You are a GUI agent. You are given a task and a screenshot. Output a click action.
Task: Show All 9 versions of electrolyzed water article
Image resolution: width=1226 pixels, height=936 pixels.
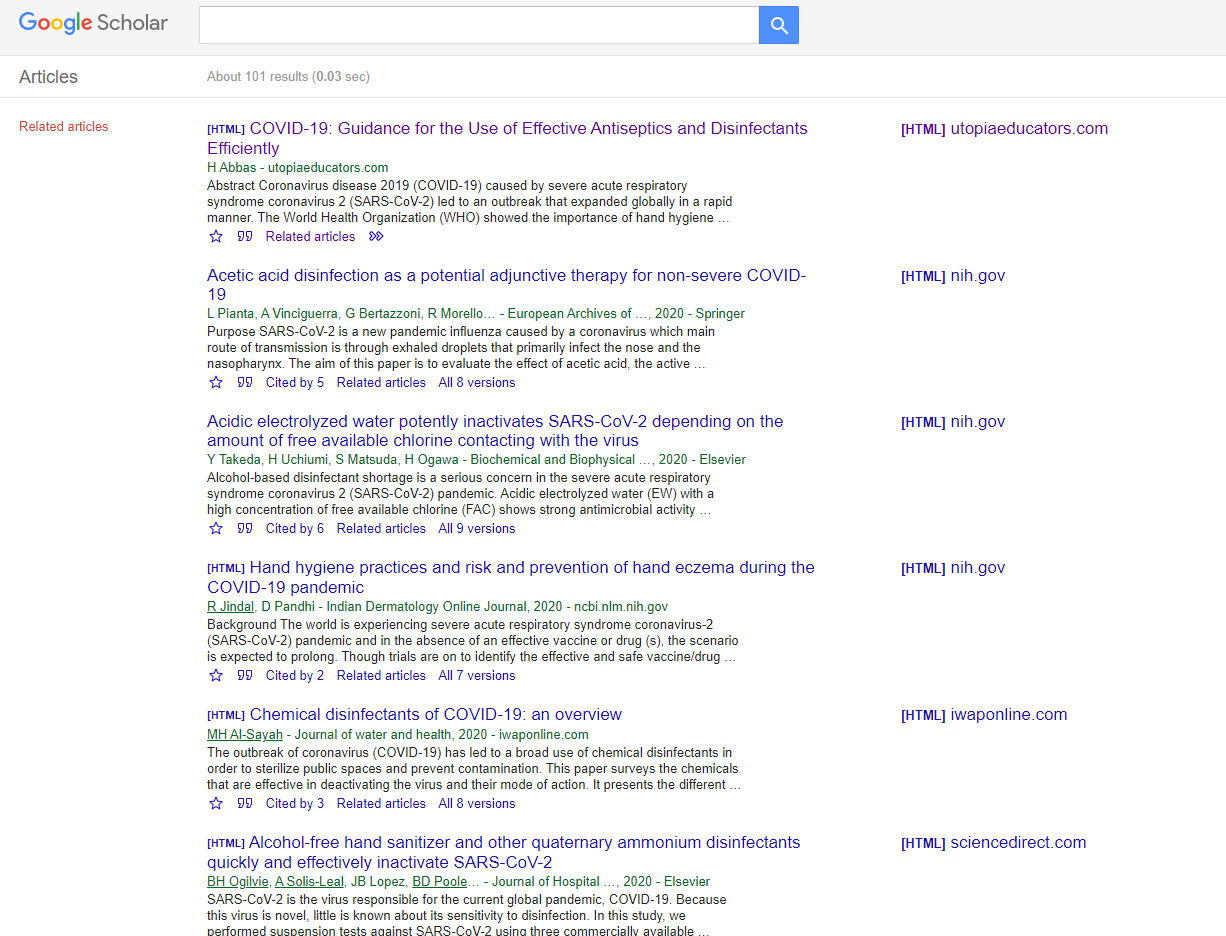(x=476, y=528)
